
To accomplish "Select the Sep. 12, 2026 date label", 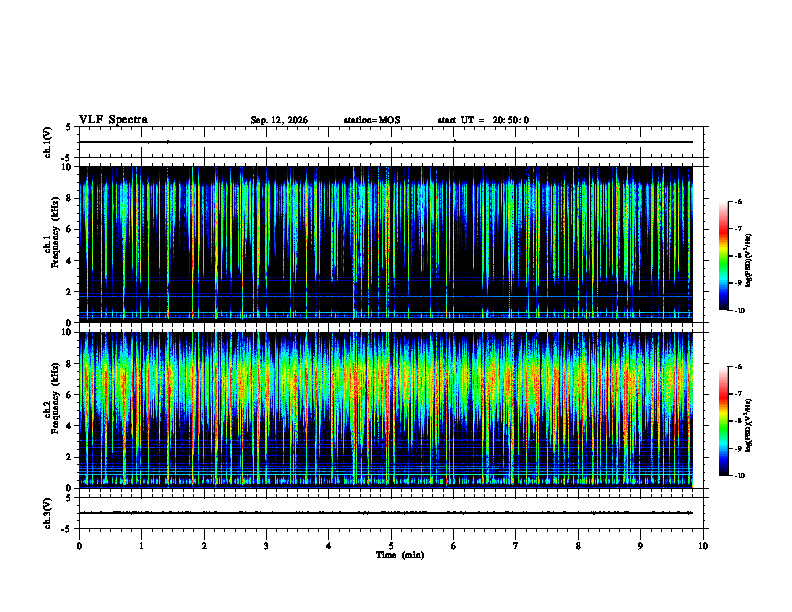I will (279, 120).
